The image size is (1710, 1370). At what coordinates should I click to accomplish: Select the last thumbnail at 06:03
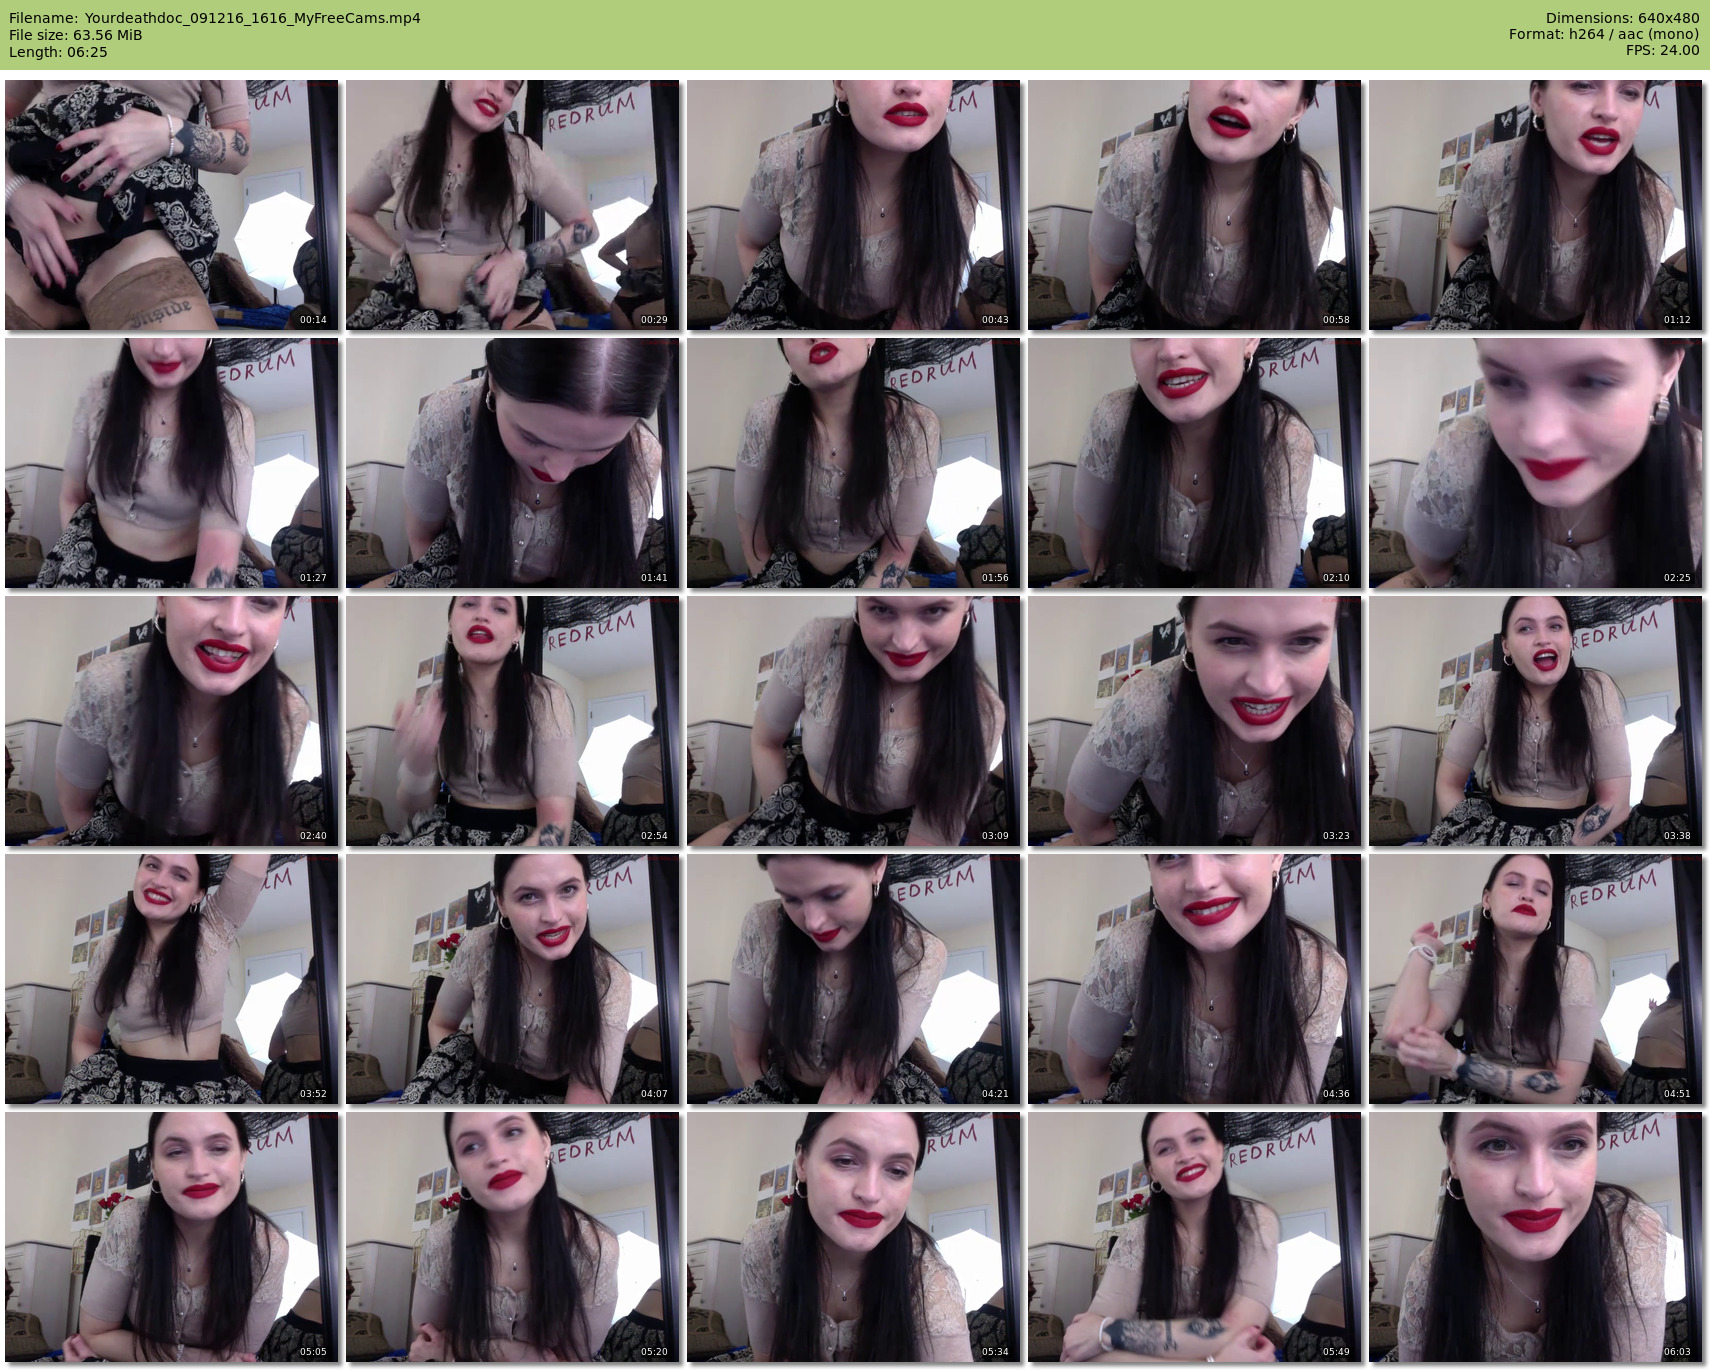[x=1535, y=1237]
